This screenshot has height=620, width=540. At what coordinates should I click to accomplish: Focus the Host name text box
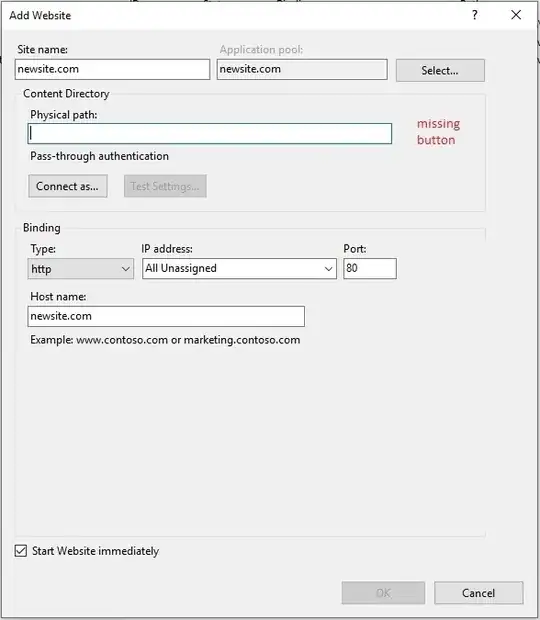(x=166, y=316)
